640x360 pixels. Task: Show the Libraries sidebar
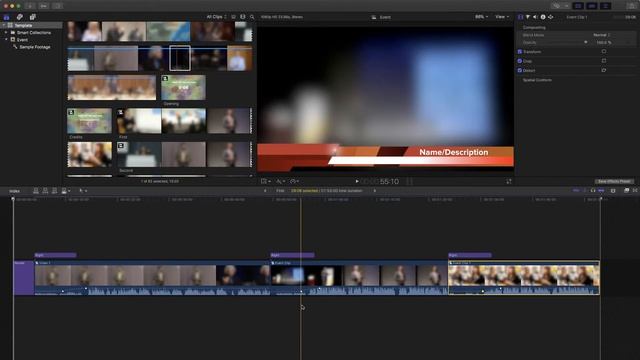pos(7,17)
